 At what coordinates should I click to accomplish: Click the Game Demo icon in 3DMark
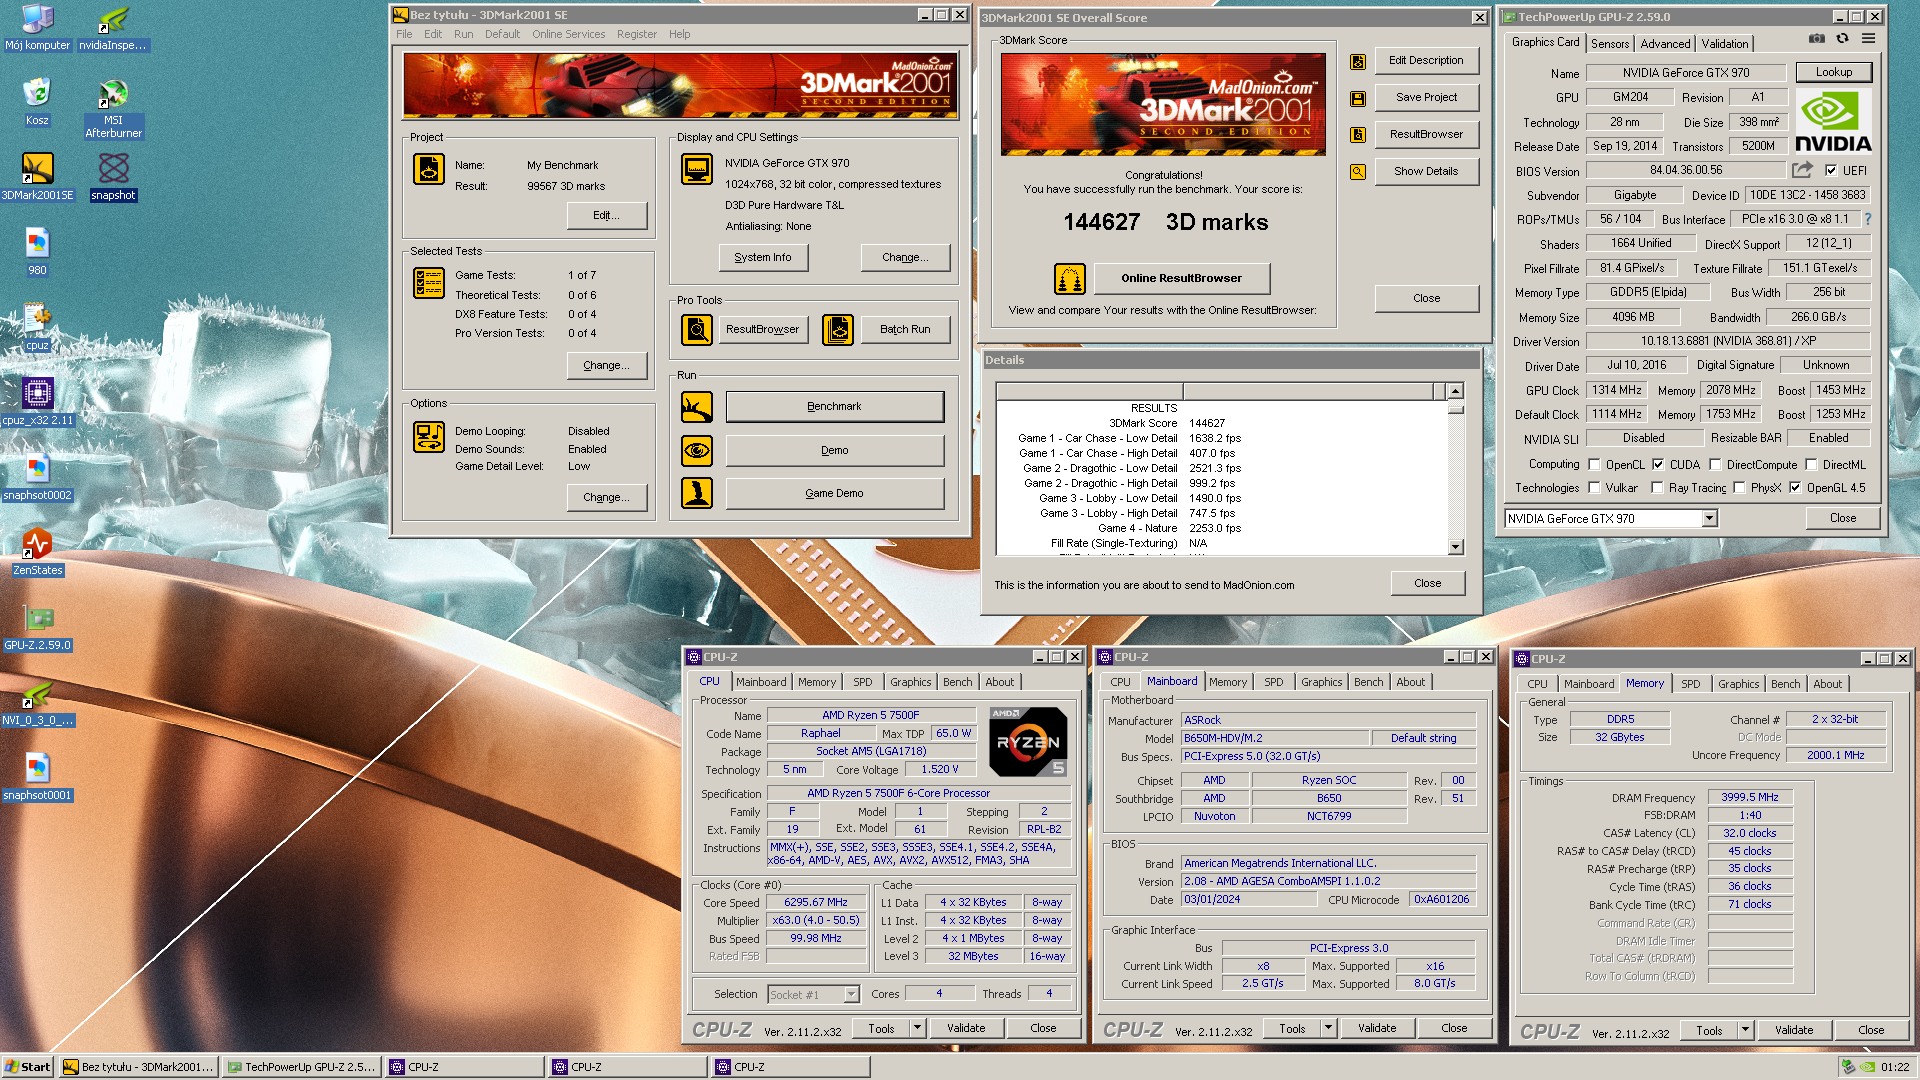click(x=697, y=493)
